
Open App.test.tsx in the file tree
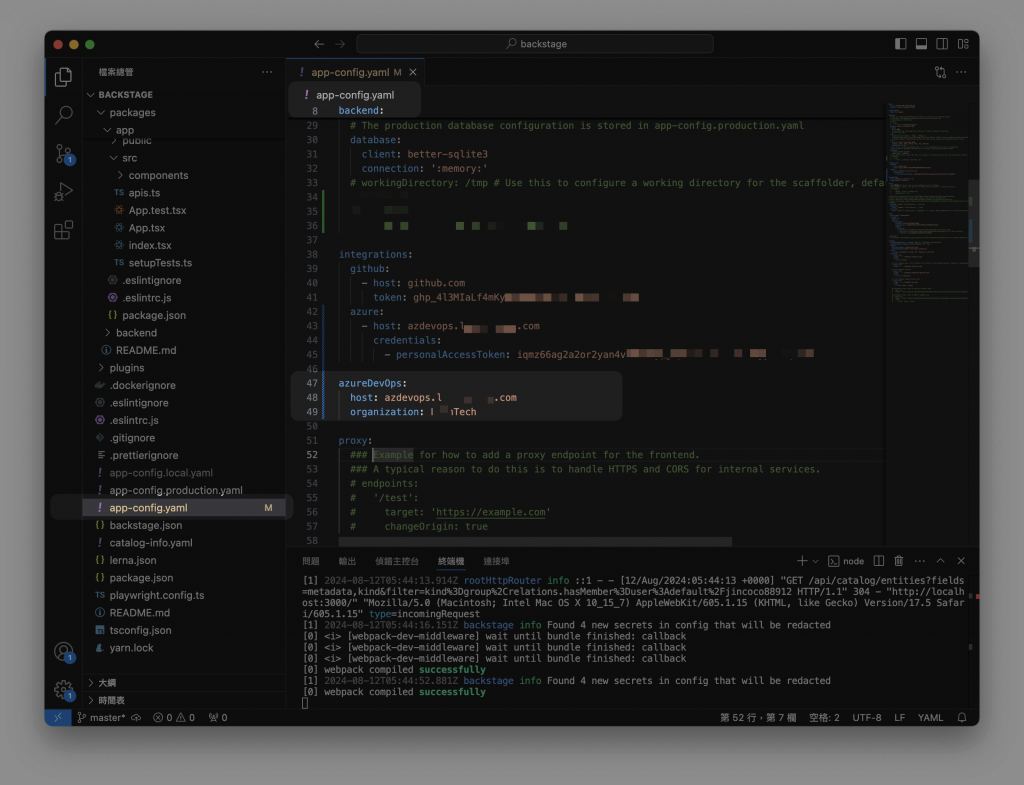pos(157,210)
